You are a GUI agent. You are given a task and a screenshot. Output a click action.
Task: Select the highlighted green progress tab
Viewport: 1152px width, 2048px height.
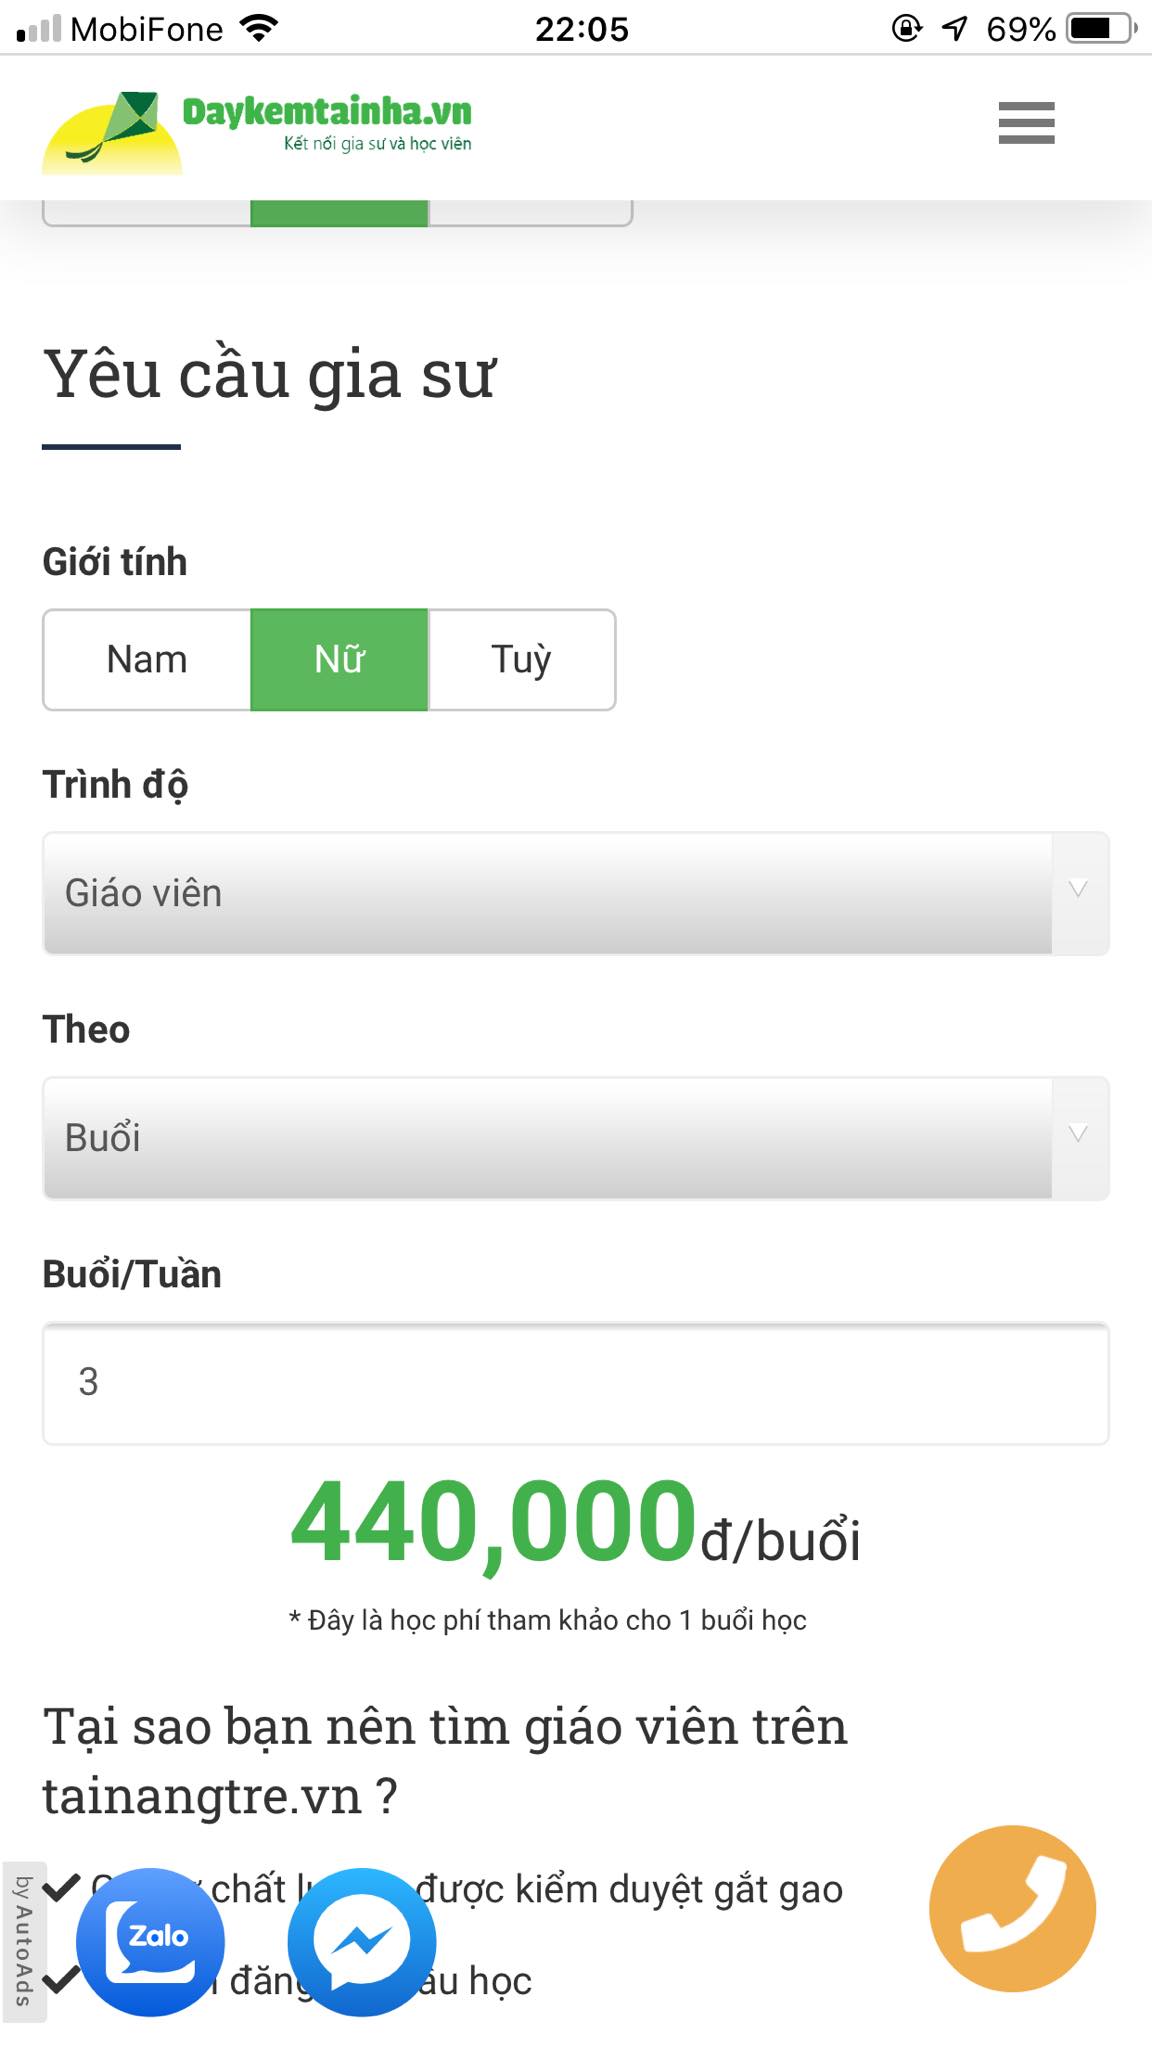pos(338,210)
